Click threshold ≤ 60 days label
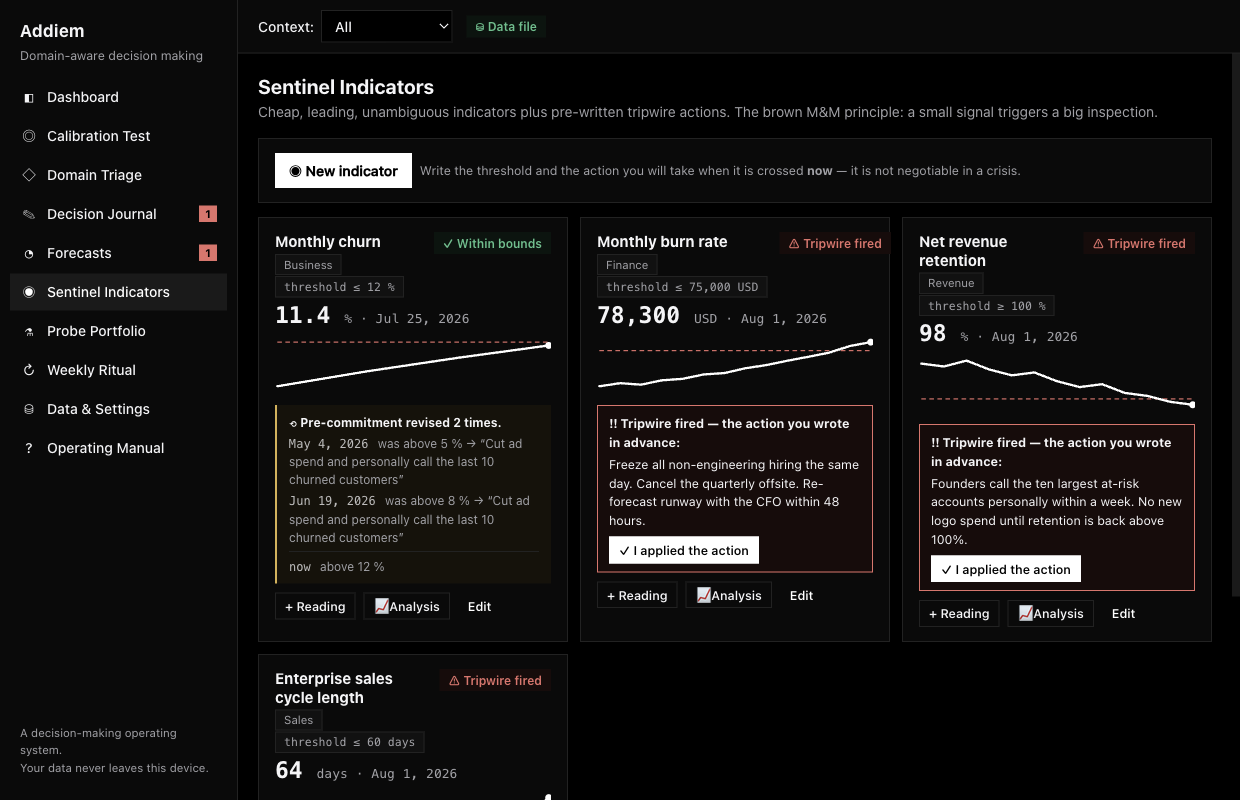The image size is (1240, 800). [x=349, y=742]
